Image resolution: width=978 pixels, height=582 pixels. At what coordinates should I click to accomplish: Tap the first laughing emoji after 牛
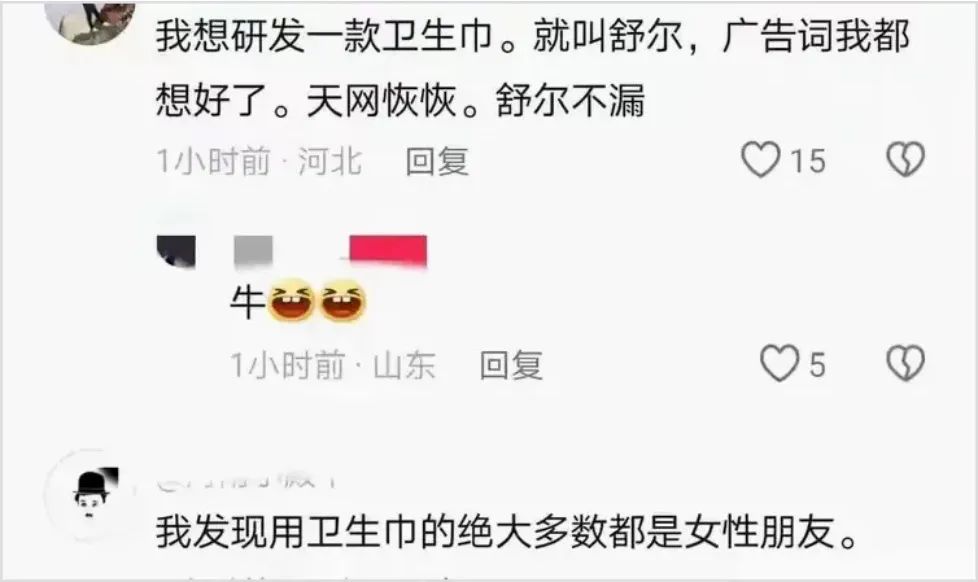[291, 301]
